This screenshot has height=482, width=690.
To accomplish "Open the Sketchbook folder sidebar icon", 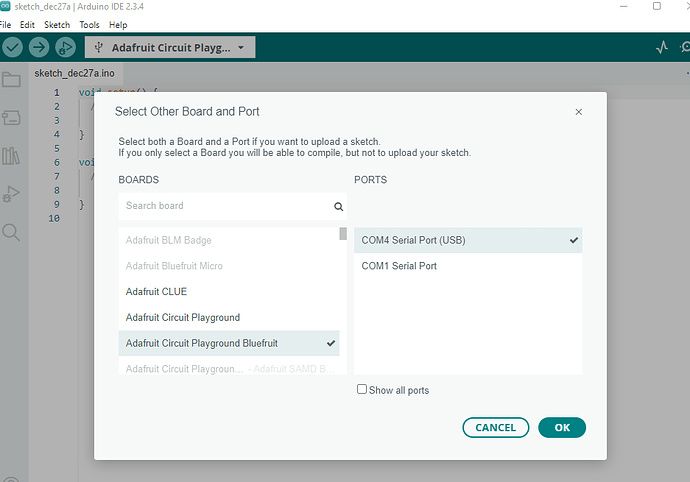I will [x=11, y=80].
